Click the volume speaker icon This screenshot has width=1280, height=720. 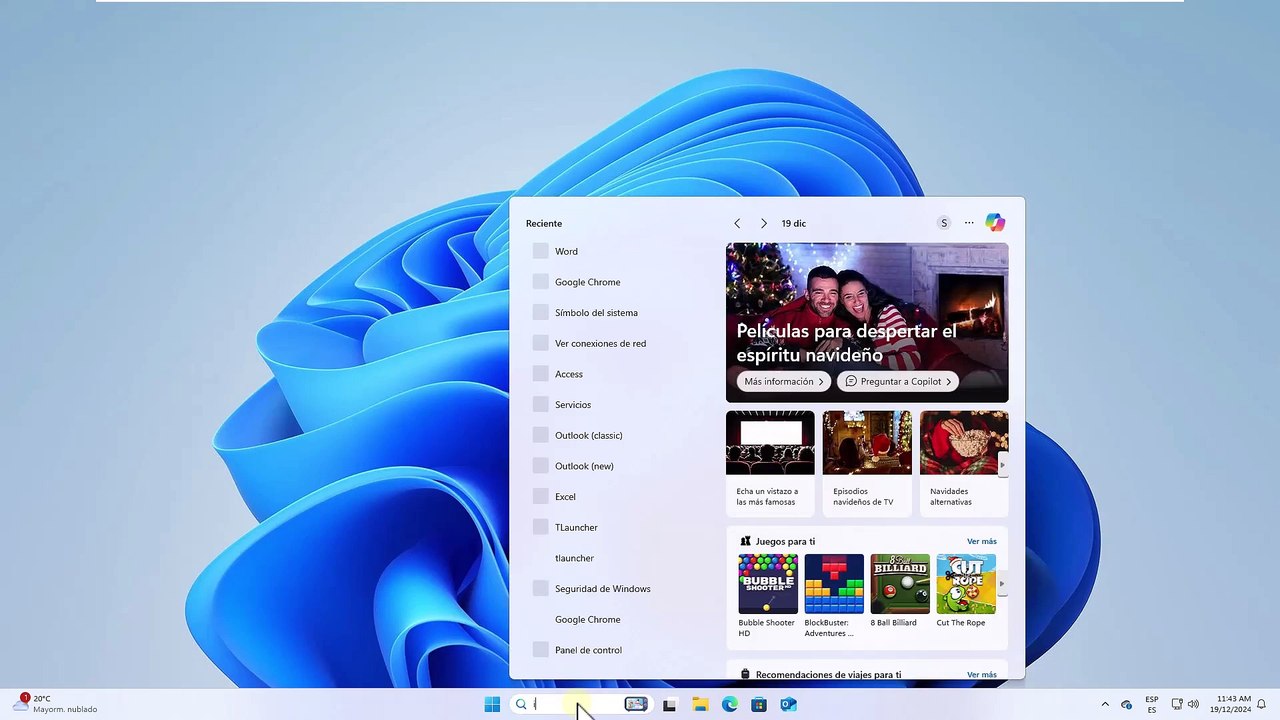1193,704
